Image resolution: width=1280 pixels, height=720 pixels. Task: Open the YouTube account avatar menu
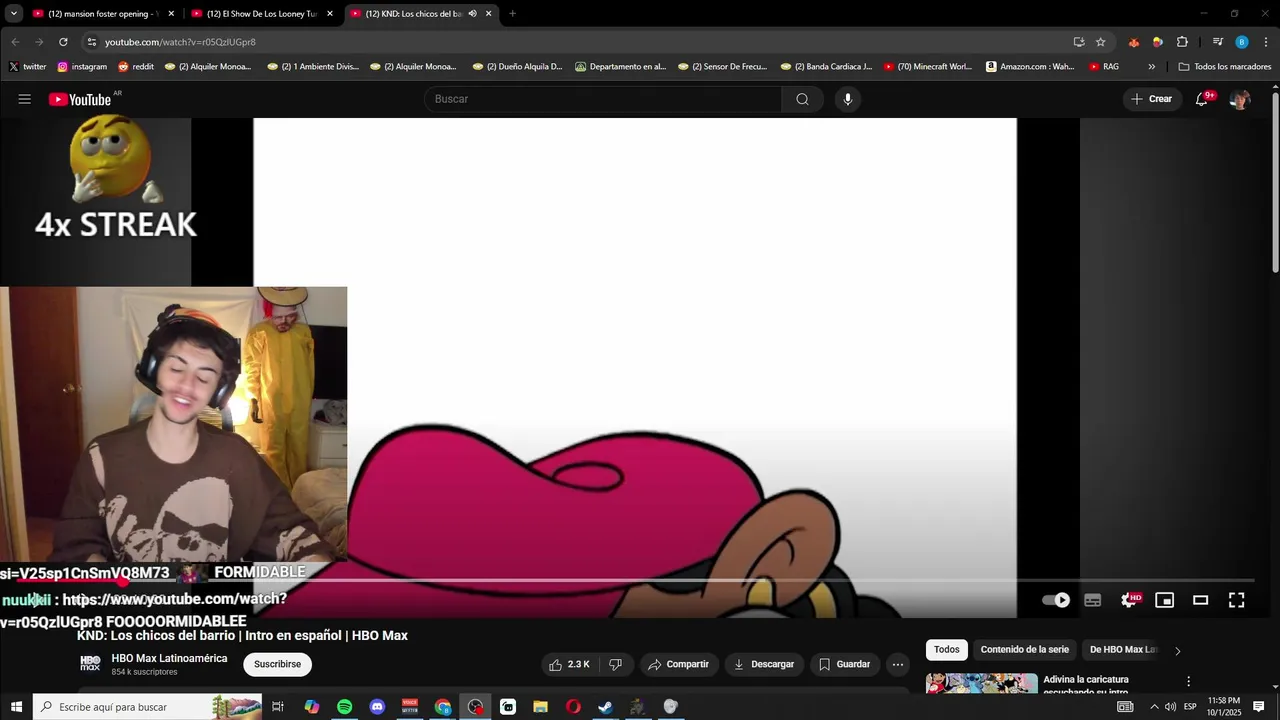coord(1240,99)
